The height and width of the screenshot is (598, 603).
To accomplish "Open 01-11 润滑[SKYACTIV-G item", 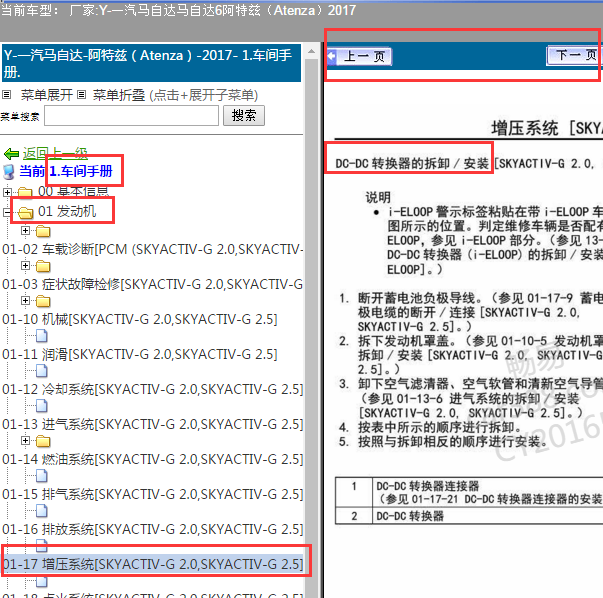I will point(140,355).
